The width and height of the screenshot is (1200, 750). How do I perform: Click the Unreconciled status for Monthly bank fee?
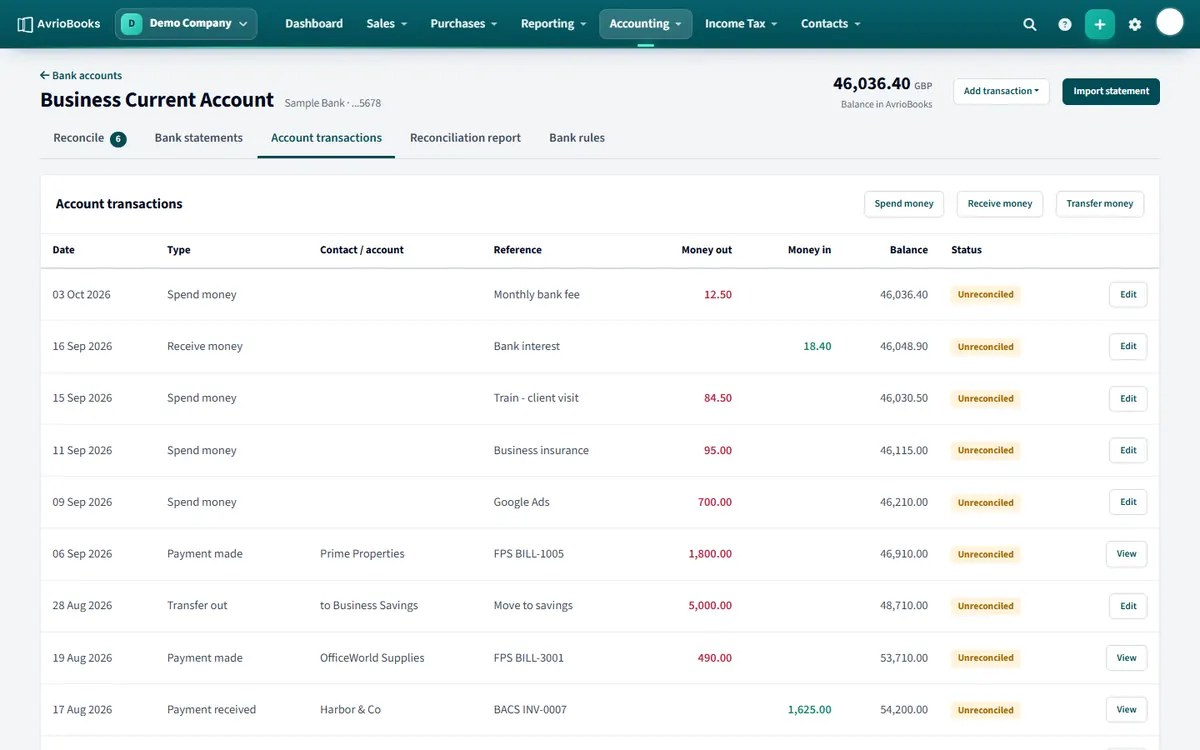click(x=985, y=295)
